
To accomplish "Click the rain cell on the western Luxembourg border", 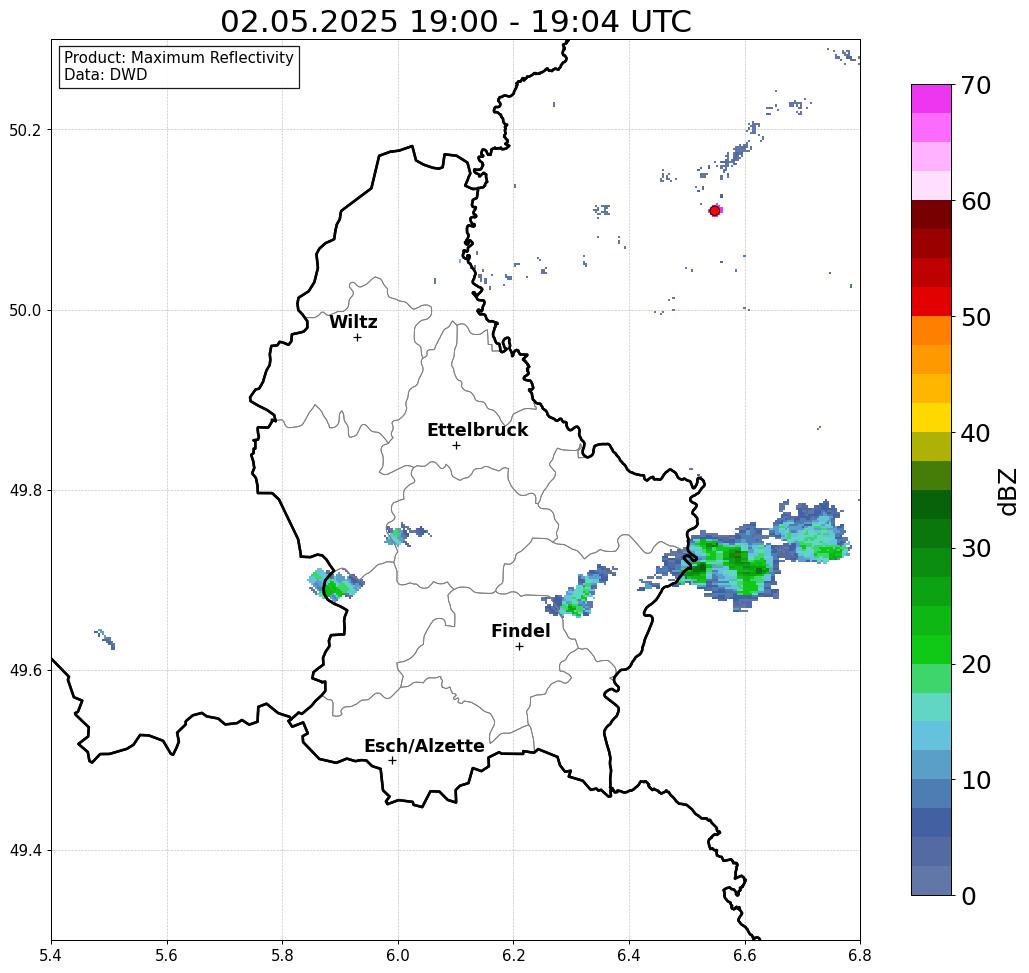I will pyautogui.click(x=335, y=584).
